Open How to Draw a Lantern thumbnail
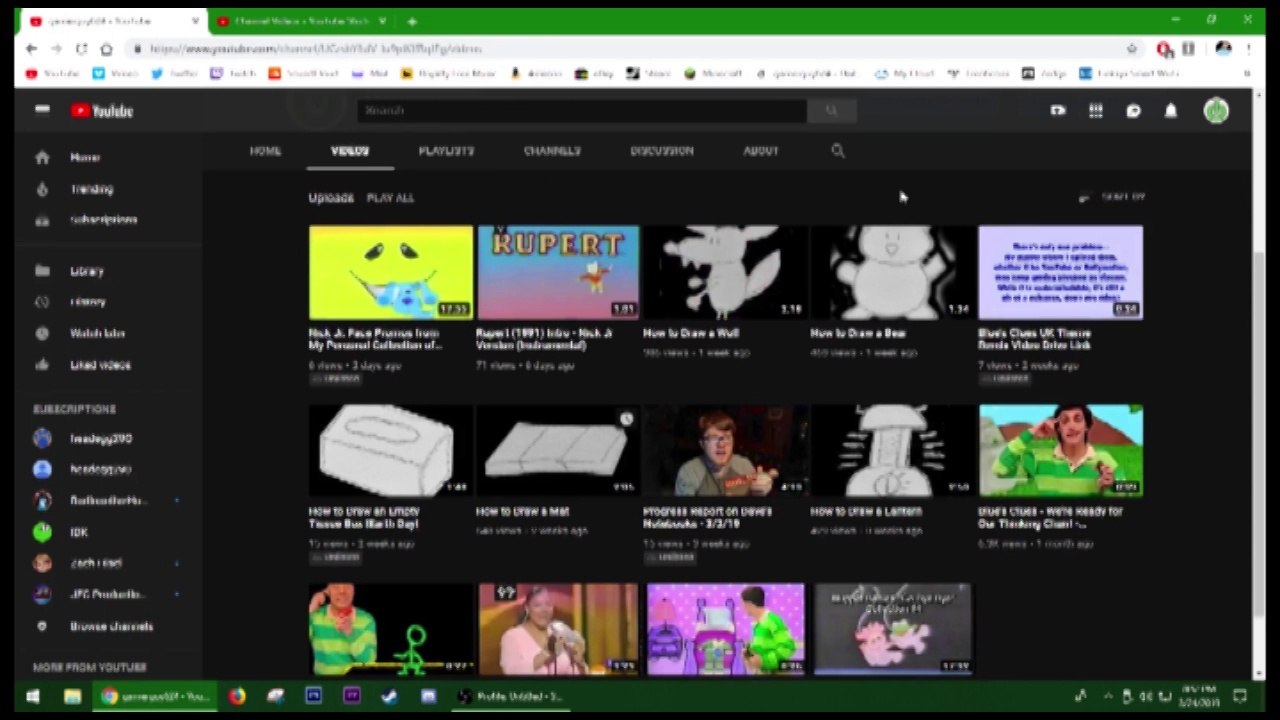Image resolution: width=1280 pixels, height=720 pixels. (893, 451)
